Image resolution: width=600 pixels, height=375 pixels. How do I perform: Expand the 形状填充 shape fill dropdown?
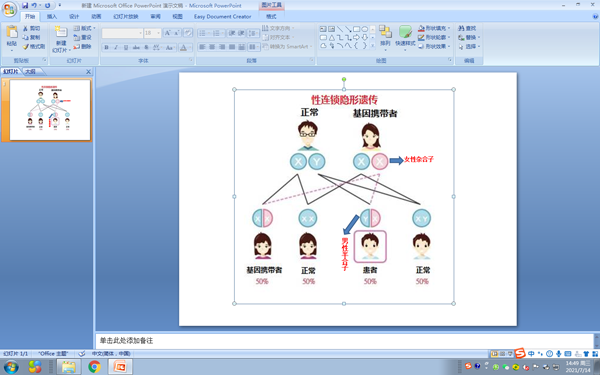(434, 28)
